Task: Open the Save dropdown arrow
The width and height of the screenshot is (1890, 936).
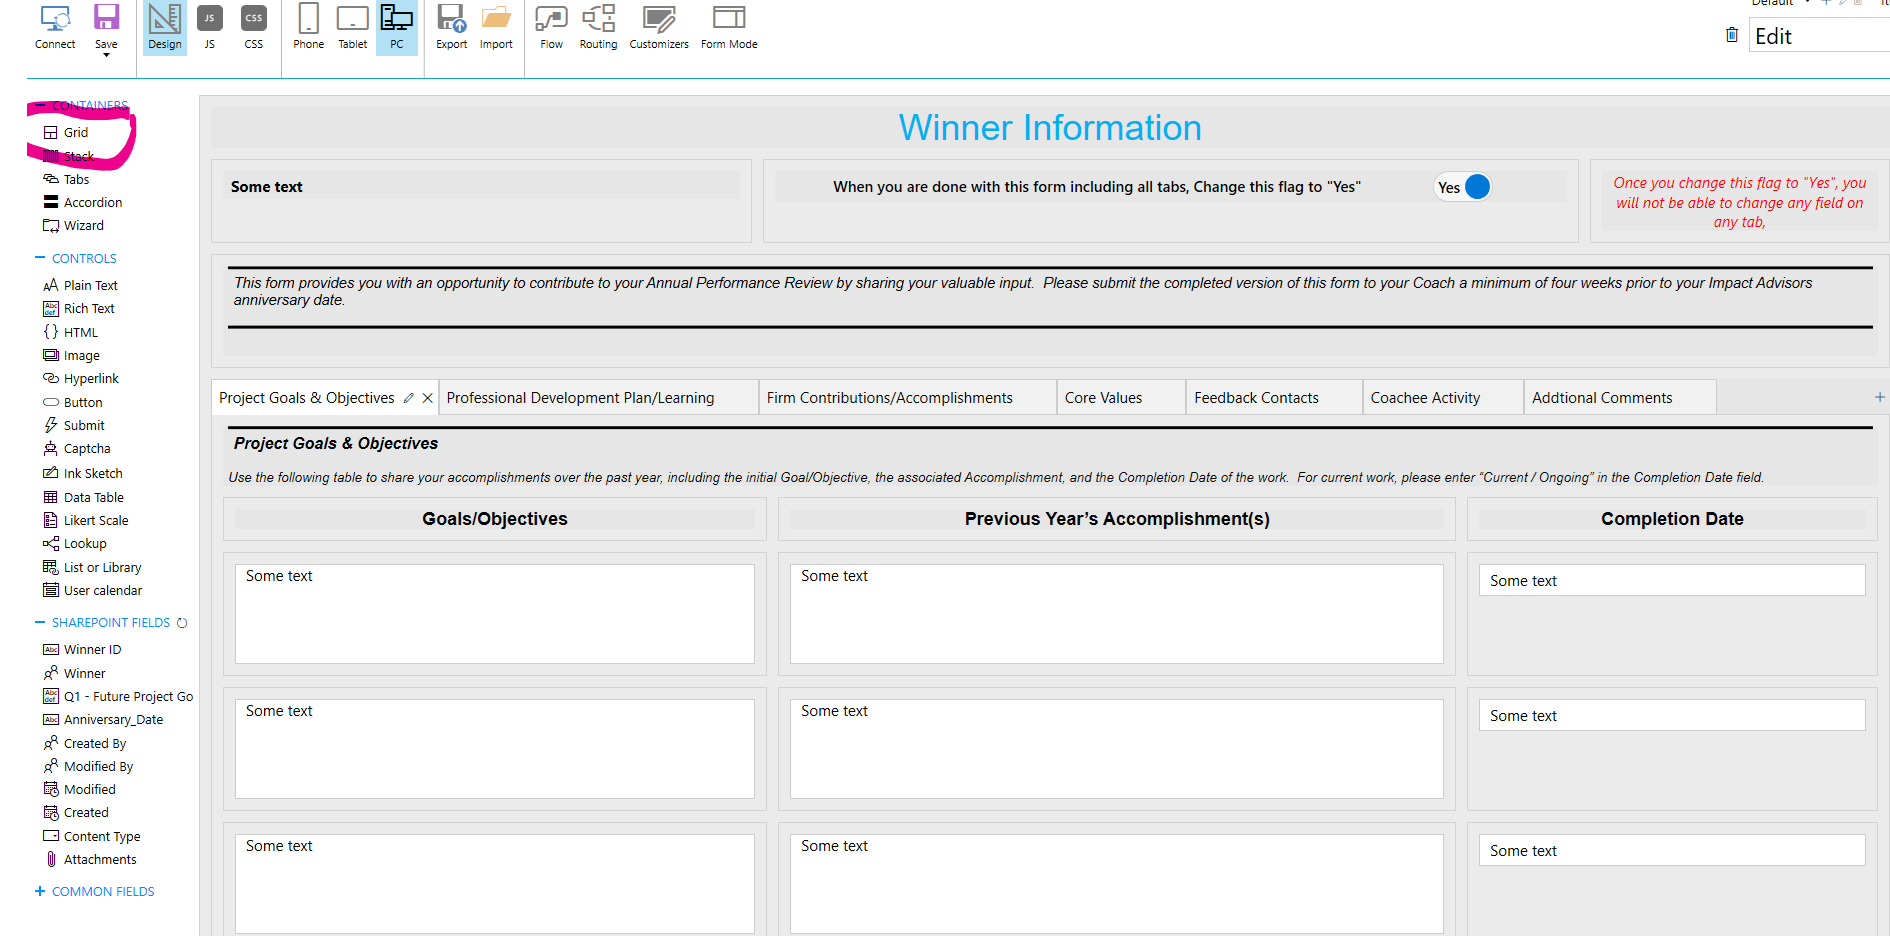Action: [106, 56]
